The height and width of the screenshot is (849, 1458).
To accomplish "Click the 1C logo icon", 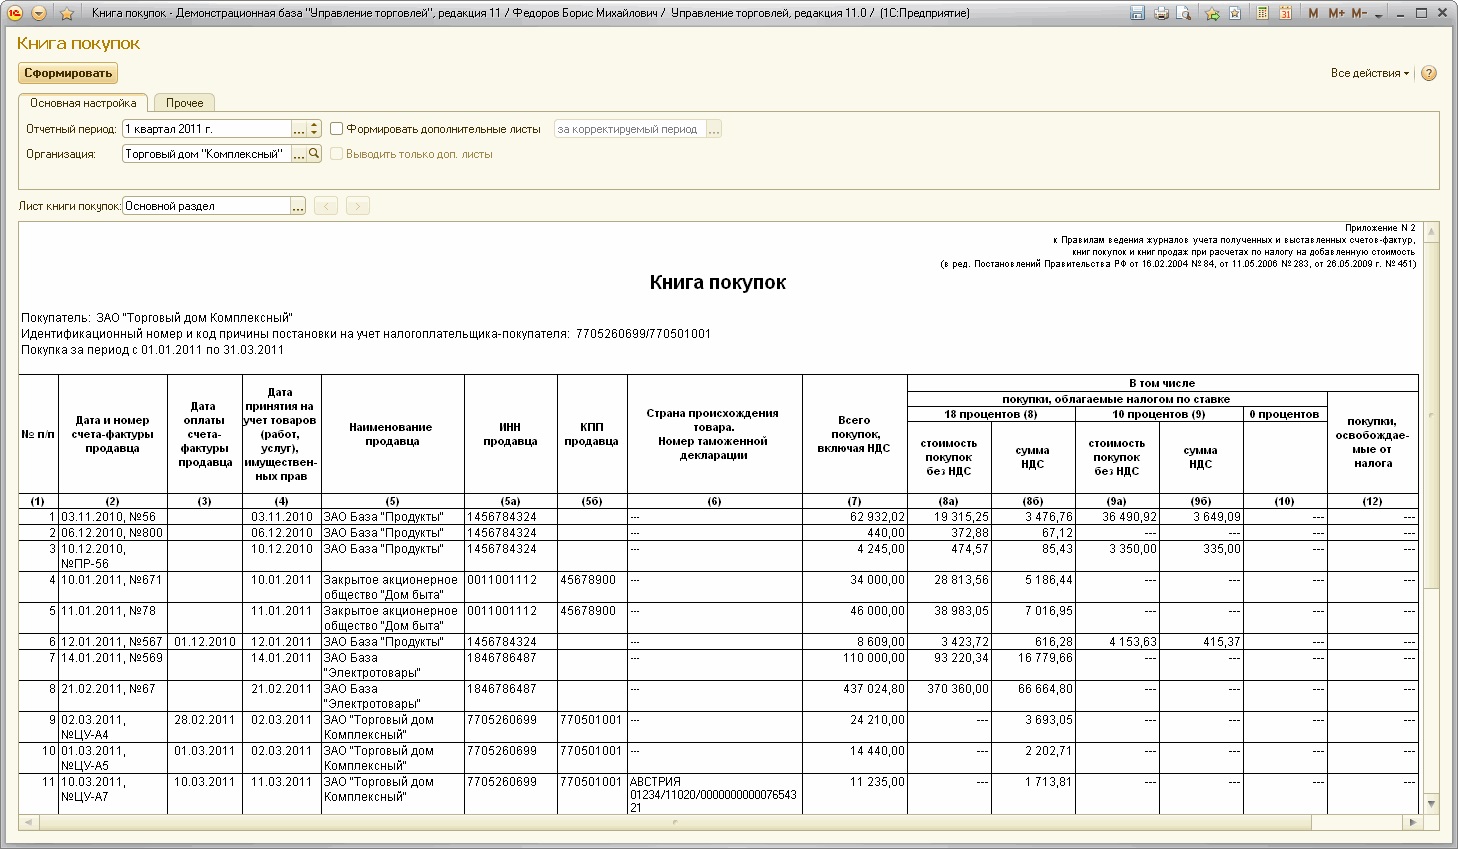I will (15, 13).
